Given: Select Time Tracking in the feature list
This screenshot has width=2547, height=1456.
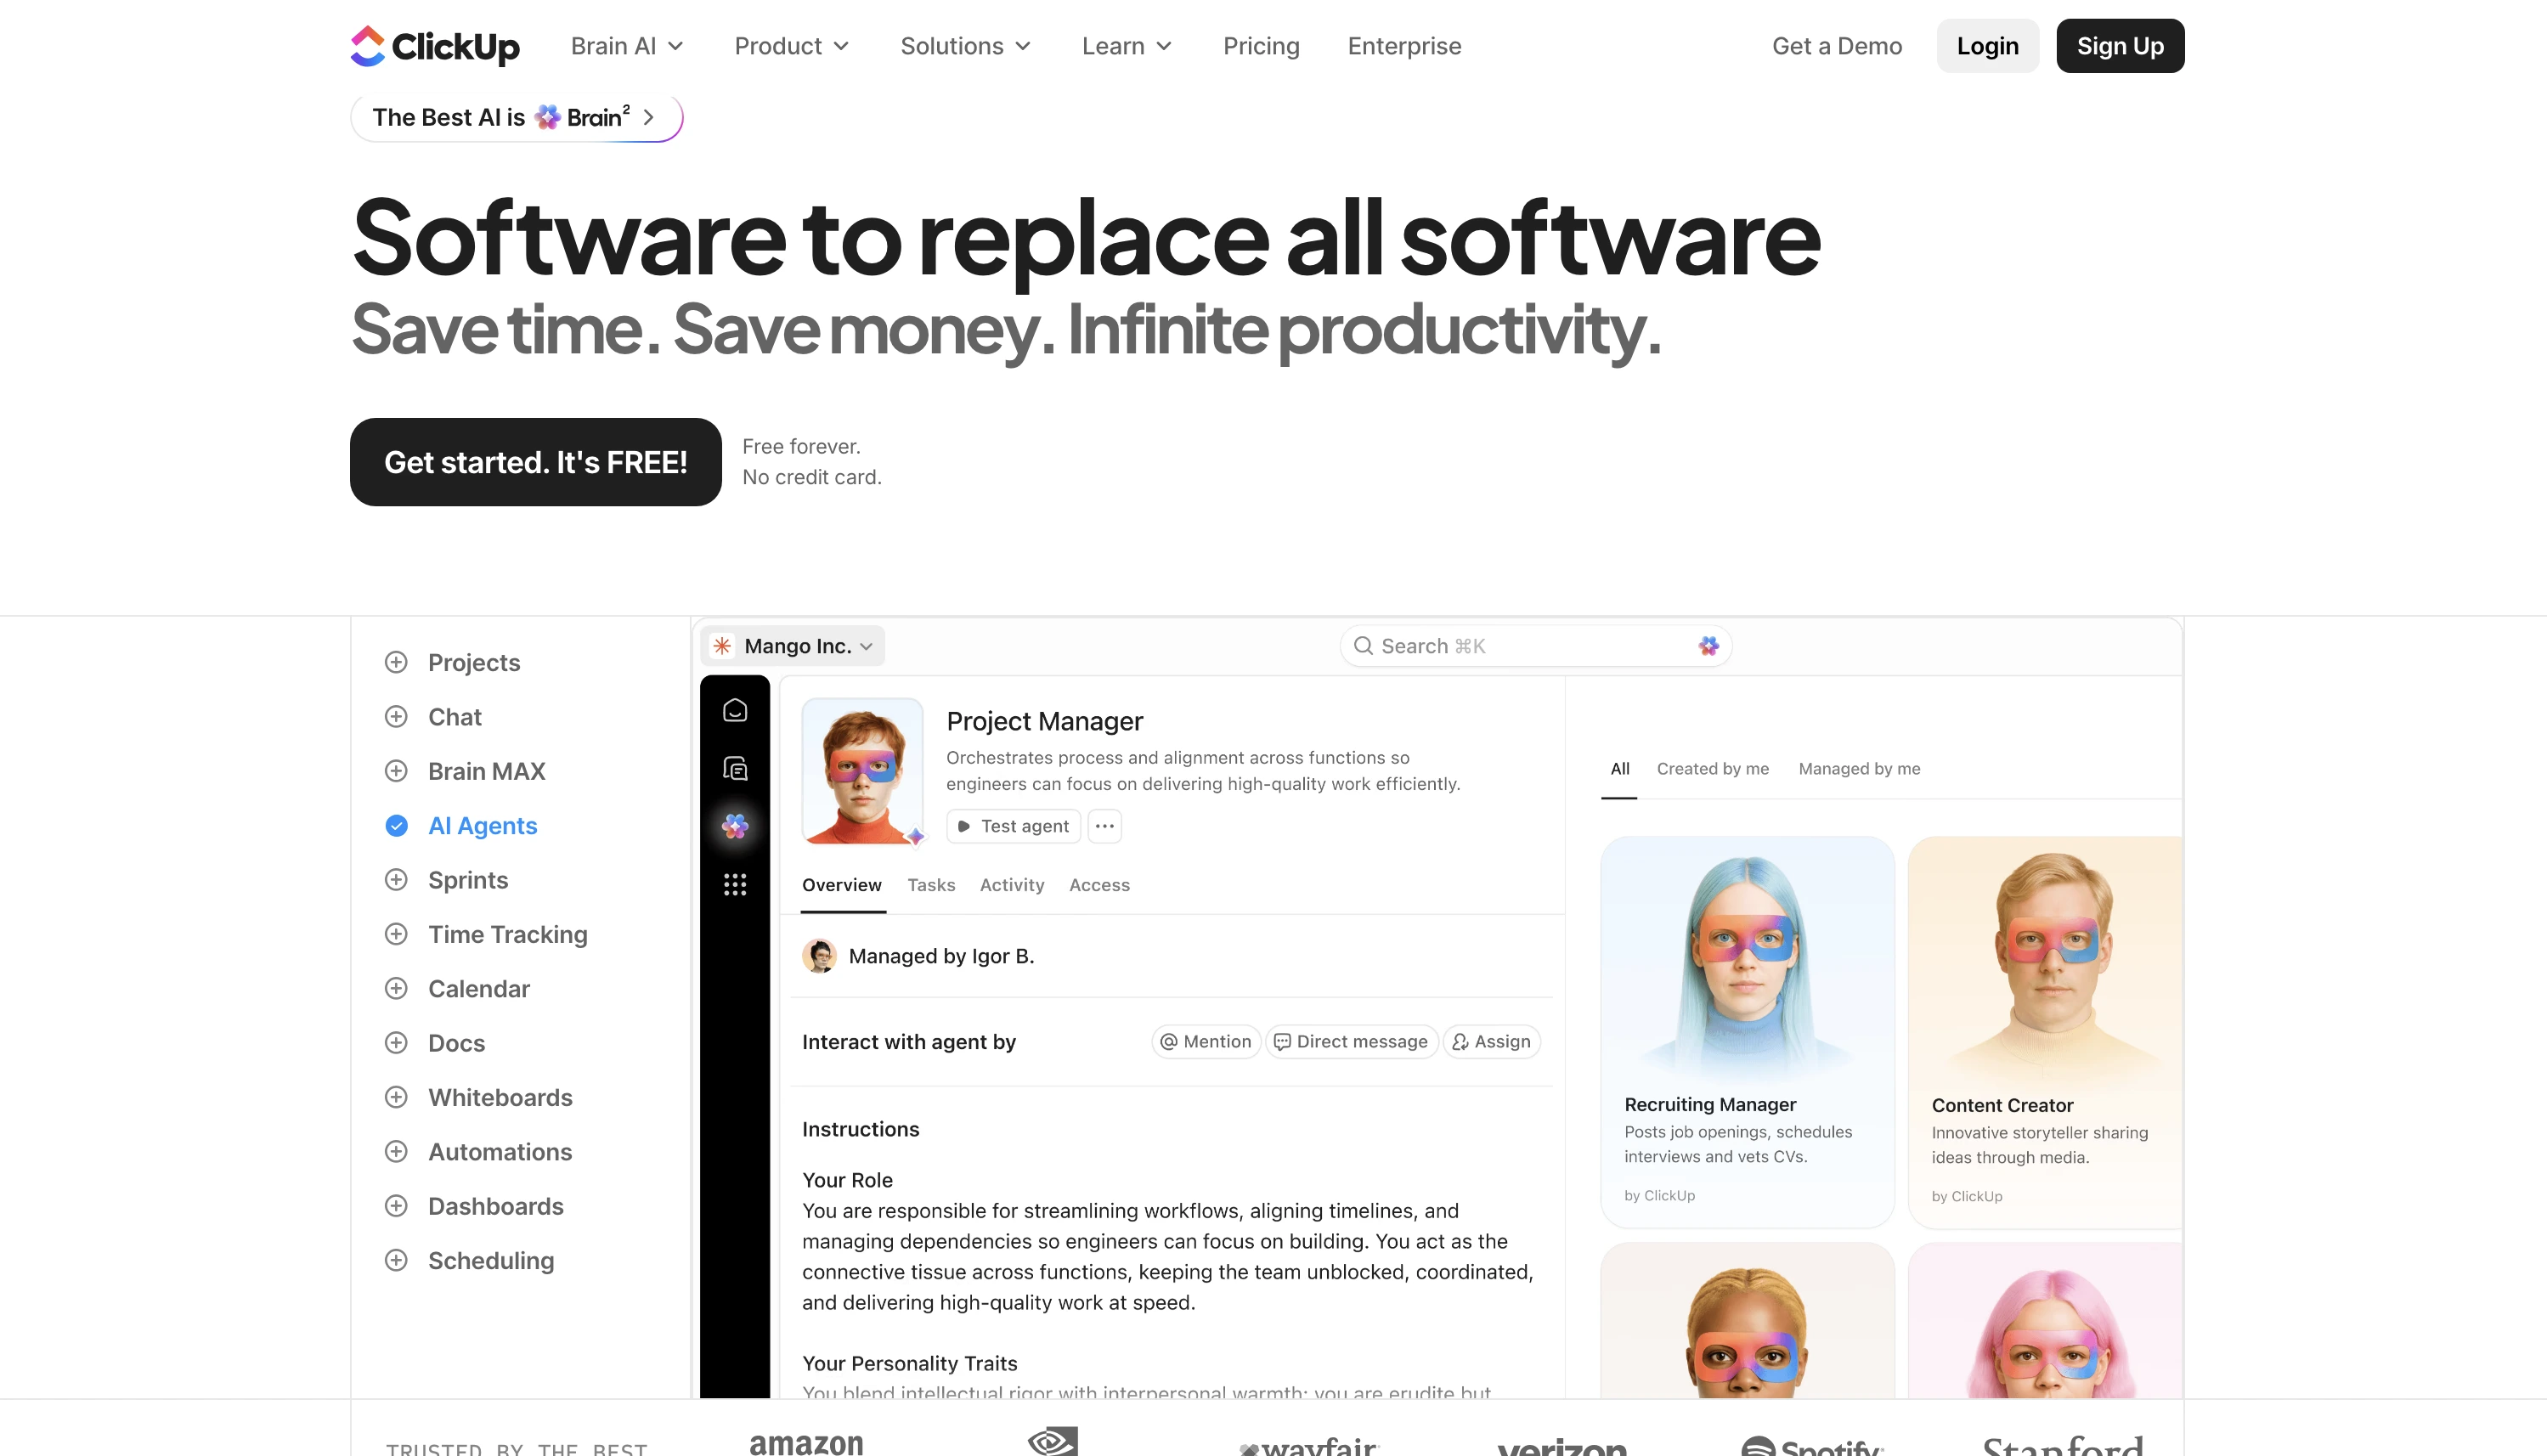Looking at the screenshot, I should pyautogui.click(x=508, y=934).
